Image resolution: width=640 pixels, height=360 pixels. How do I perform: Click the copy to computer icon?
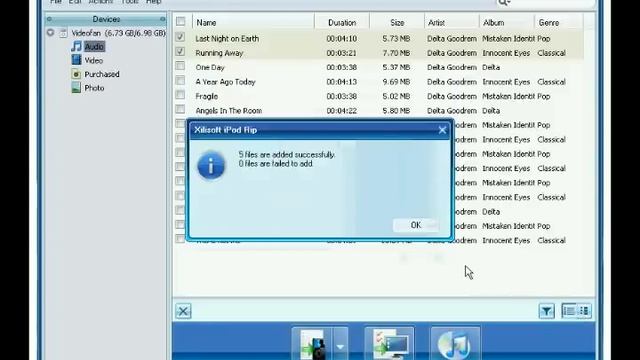(389, 344)
